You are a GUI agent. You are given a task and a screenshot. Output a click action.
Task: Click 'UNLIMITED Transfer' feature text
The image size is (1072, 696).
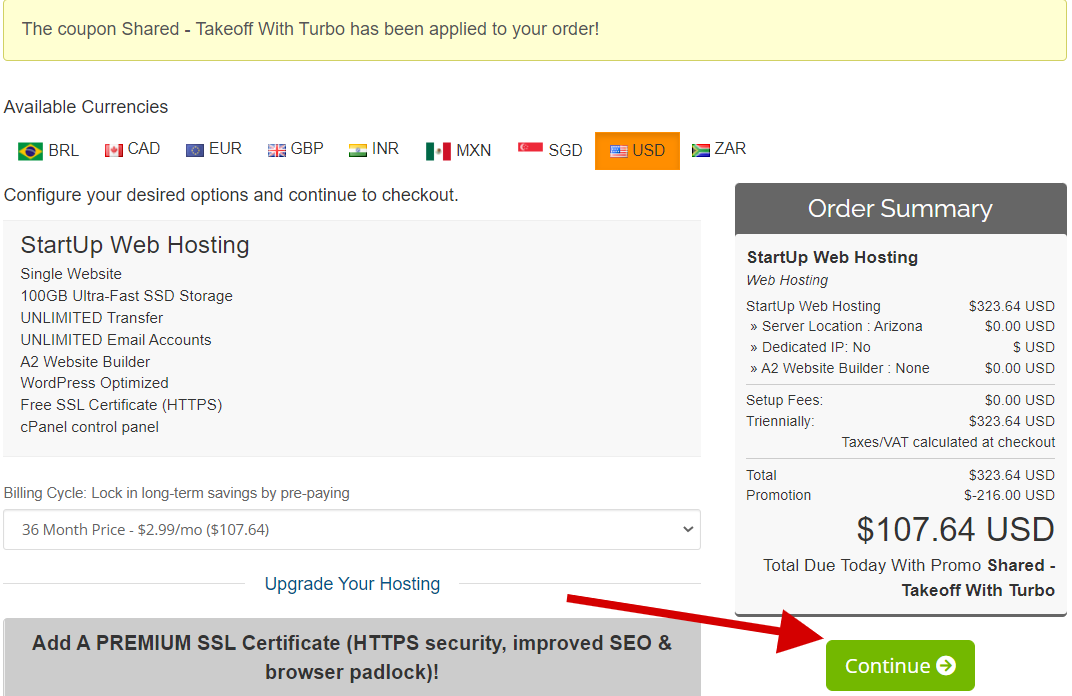pyautogui.click(x=92, y=318)
